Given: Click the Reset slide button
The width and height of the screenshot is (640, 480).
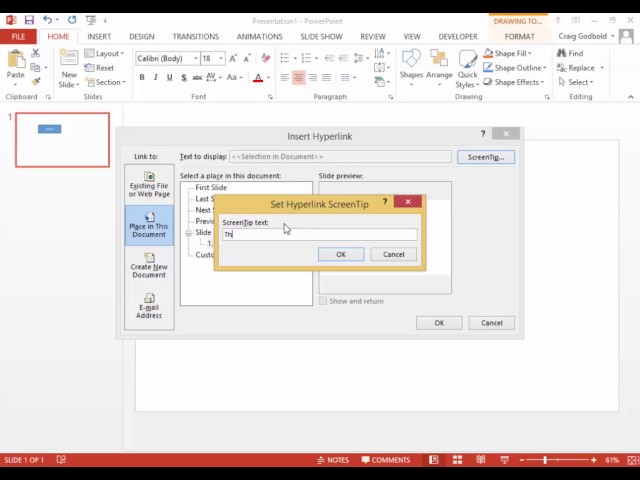Looking at the screenshot, I should click(99, 68).
